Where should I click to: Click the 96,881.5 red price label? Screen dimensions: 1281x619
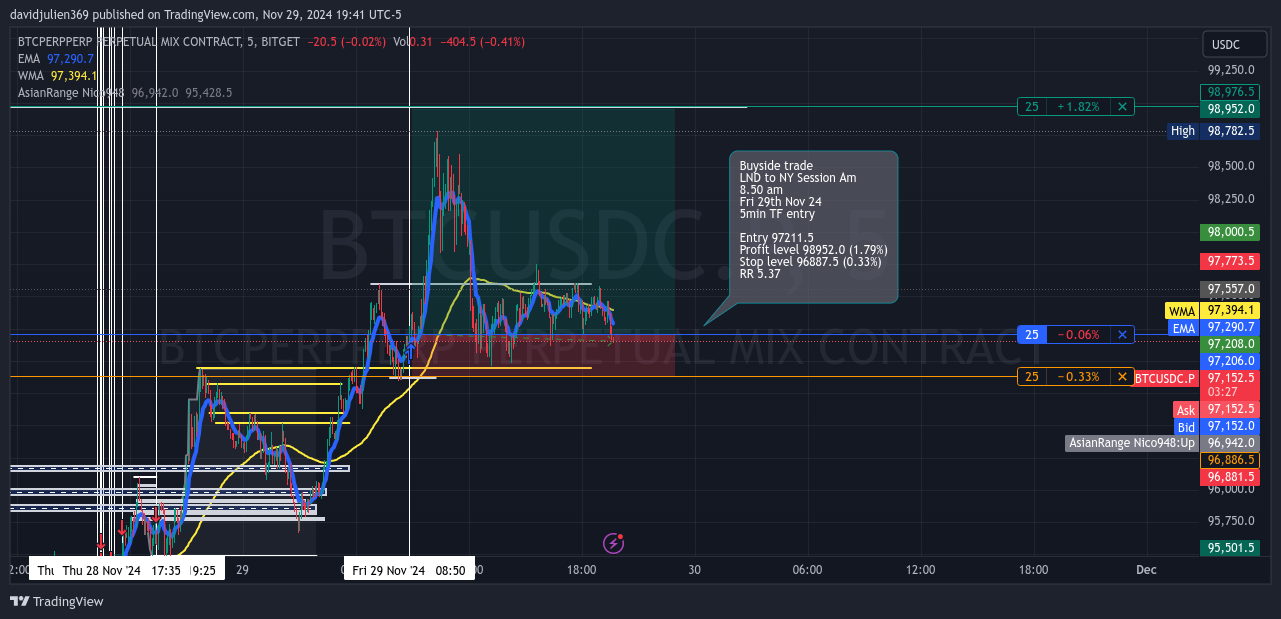[x=1229, y=477]
